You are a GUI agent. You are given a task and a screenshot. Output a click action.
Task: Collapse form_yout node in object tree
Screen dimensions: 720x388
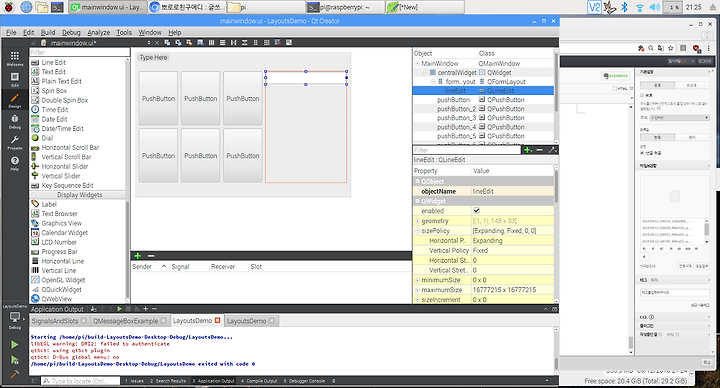pyautogui.click(x=433, y=81)
